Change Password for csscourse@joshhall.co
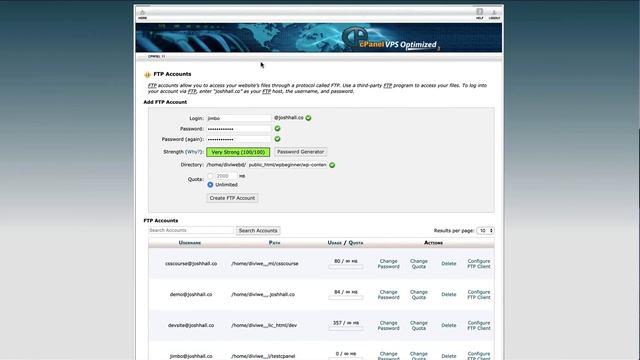Image resolution: width=640 pixels, height=360 pixels. [x=389, y=264]
